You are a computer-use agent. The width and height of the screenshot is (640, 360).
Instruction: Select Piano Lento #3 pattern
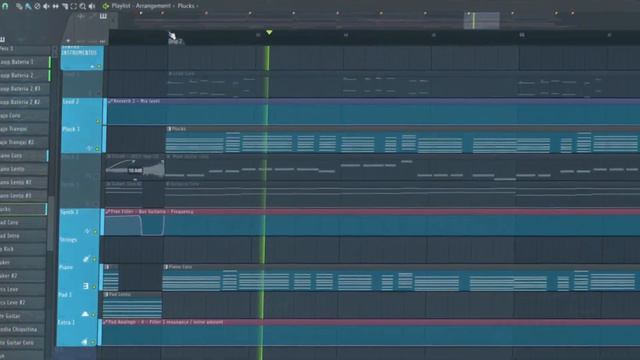(x=24, y=196)
